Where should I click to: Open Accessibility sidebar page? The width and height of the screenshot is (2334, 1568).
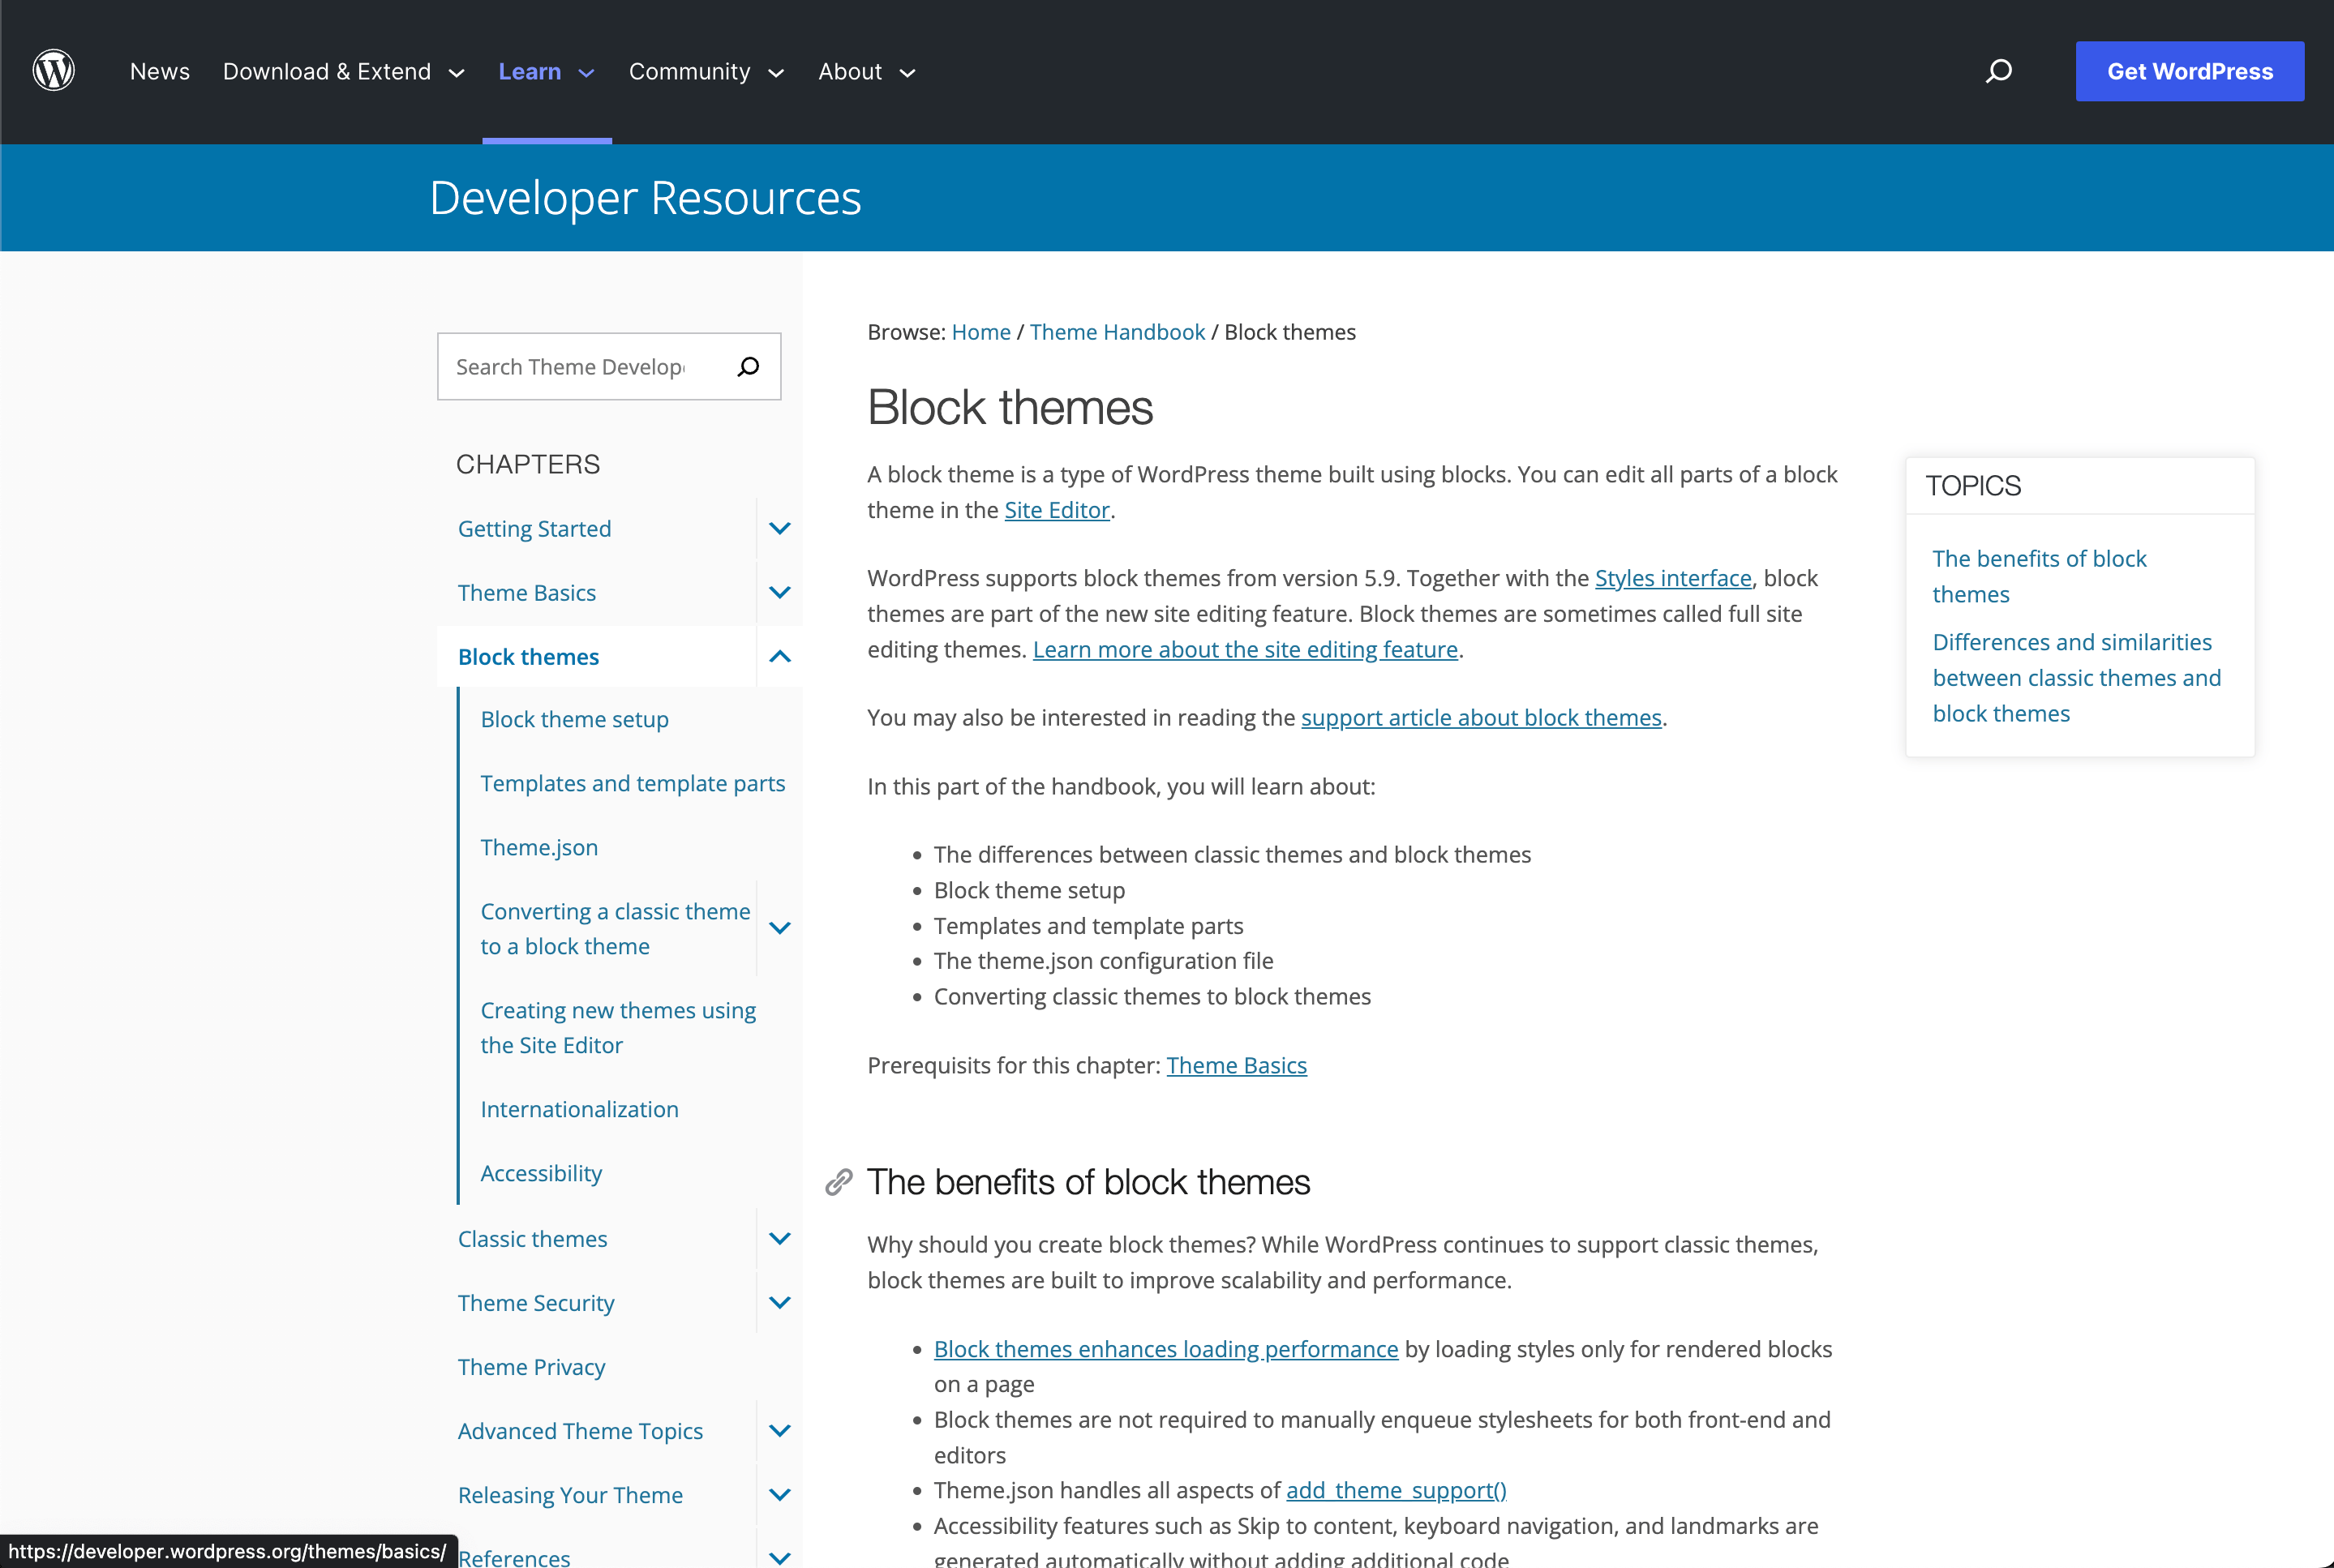[x=541, y=1174]
